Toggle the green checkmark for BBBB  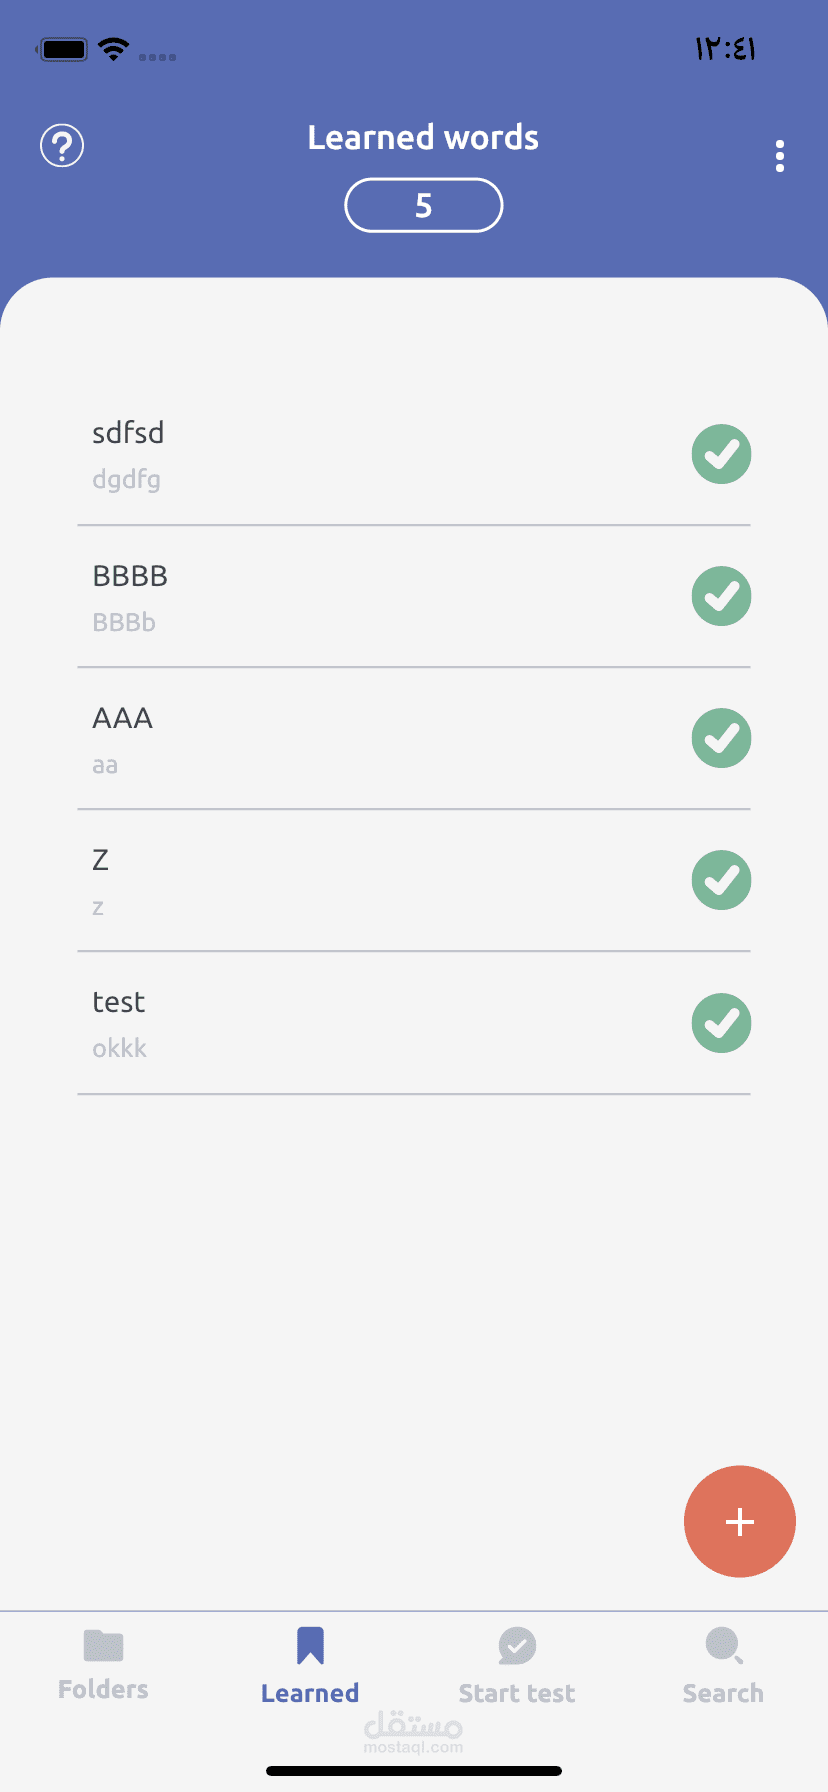click(x=721, y=596)
